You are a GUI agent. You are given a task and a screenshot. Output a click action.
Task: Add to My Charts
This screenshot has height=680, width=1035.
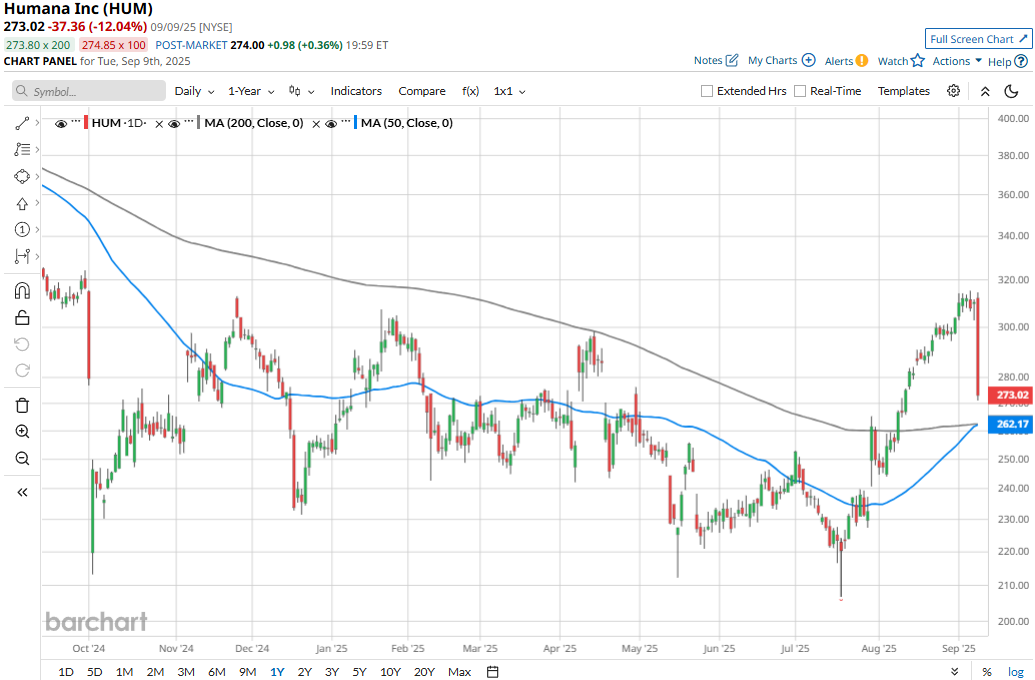tap(782, 60)
